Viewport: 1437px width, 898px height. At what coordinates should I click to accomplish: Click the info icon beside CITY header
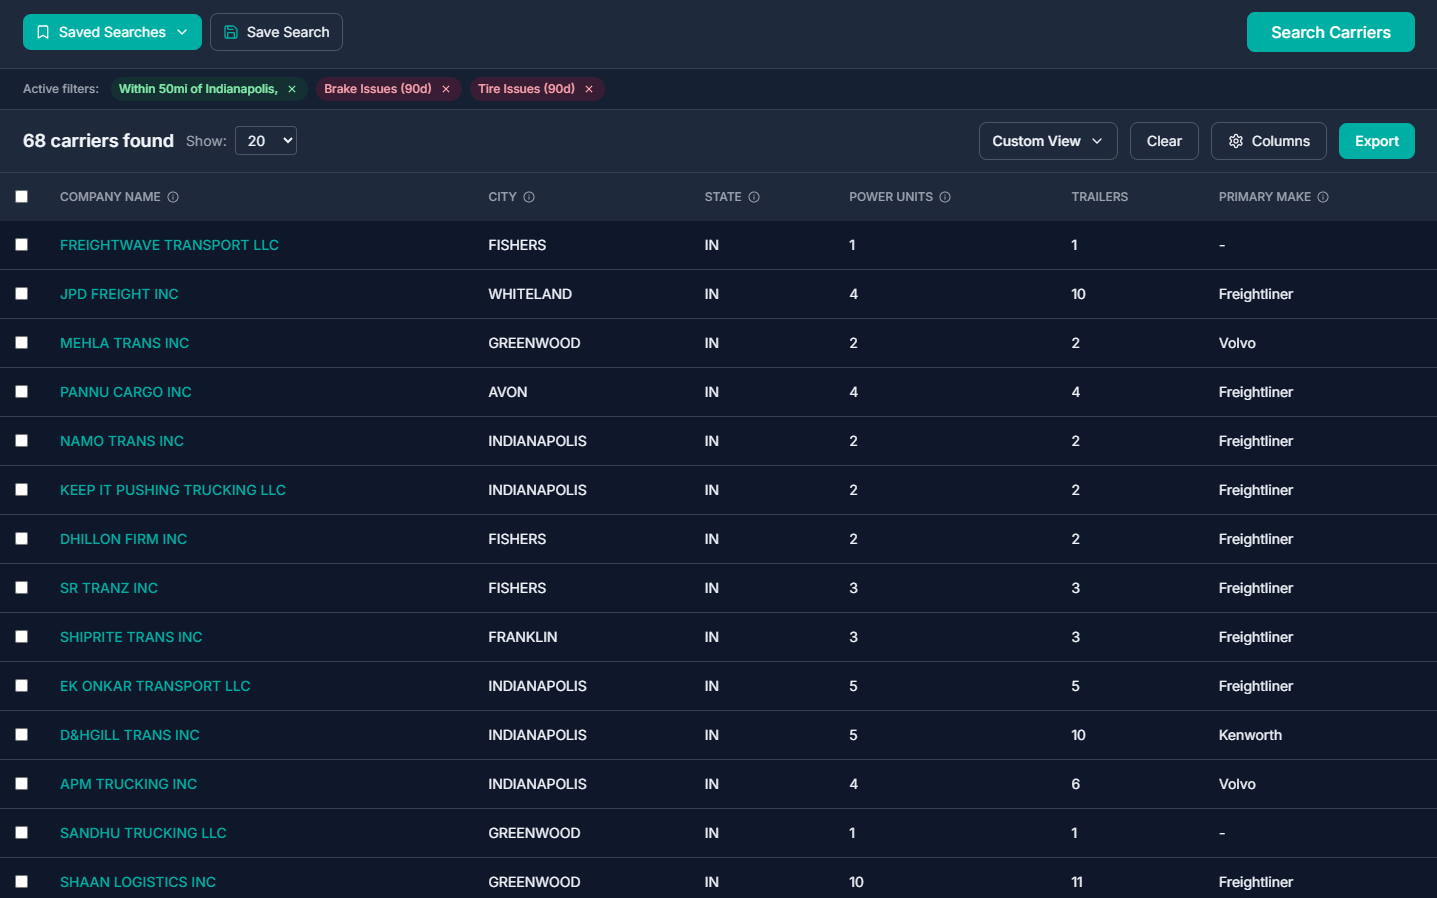pos(529,197)
